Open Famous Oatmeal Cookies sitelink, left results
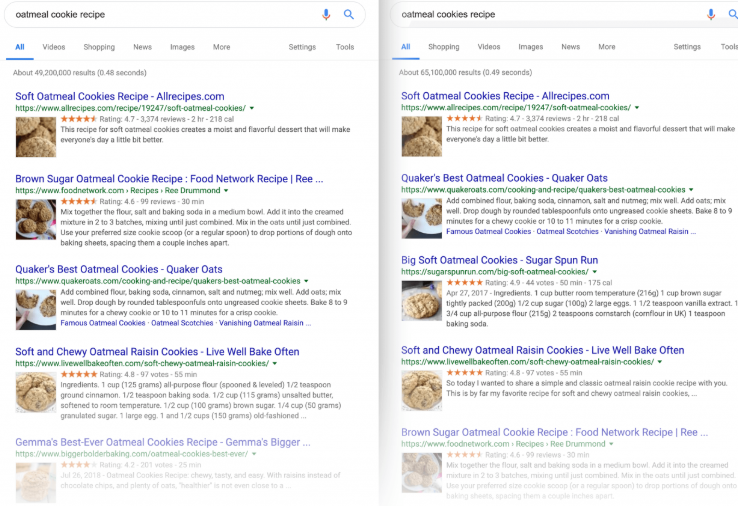Viewport: 738px width, 506px height. pos(103,323)
